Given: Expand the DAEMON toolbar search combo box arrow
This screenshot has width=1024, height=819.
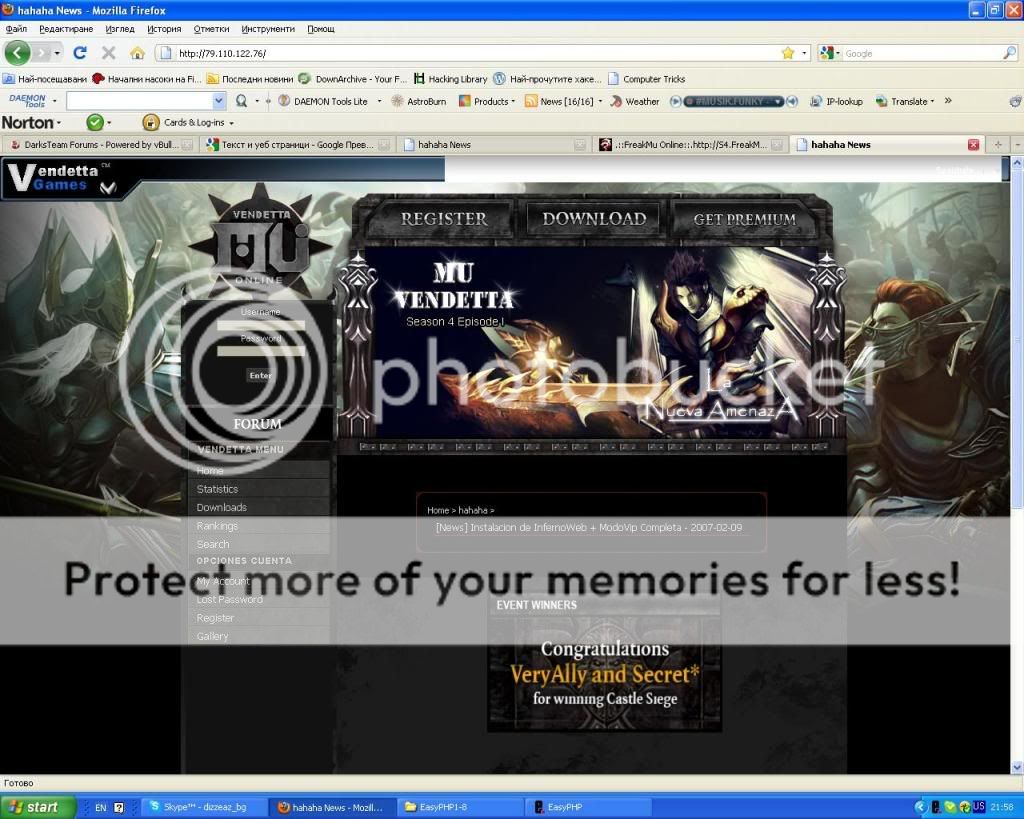Looking at the screenshot, I should coord(219,101).
